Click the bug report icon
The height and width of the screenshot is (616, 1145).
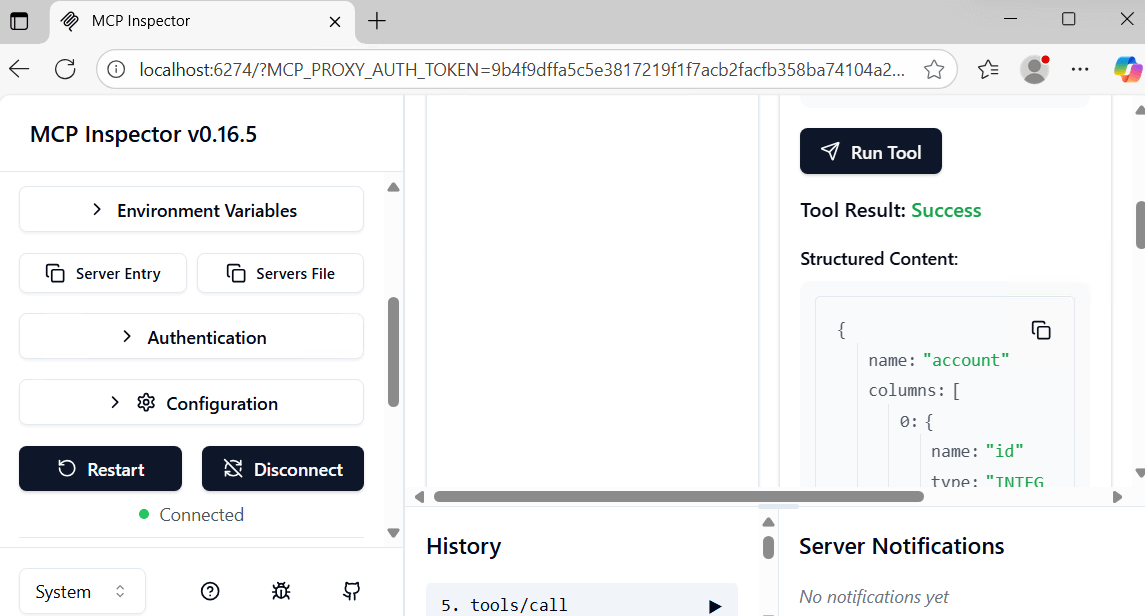click(x=281, y=591)
